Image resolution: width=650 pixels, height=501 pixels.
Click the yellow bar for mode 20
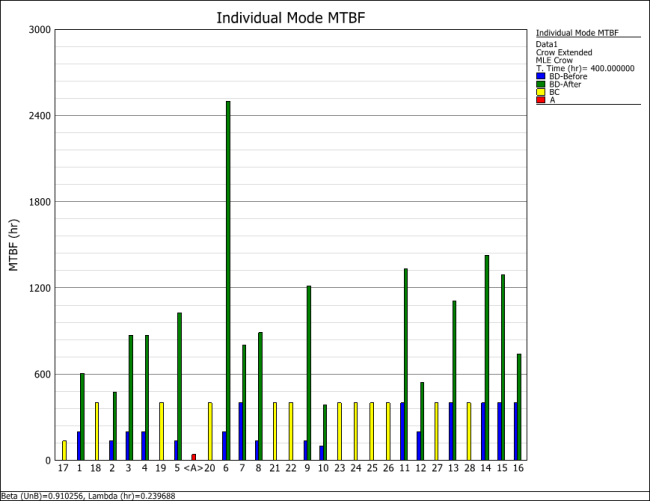pos(210,431)
